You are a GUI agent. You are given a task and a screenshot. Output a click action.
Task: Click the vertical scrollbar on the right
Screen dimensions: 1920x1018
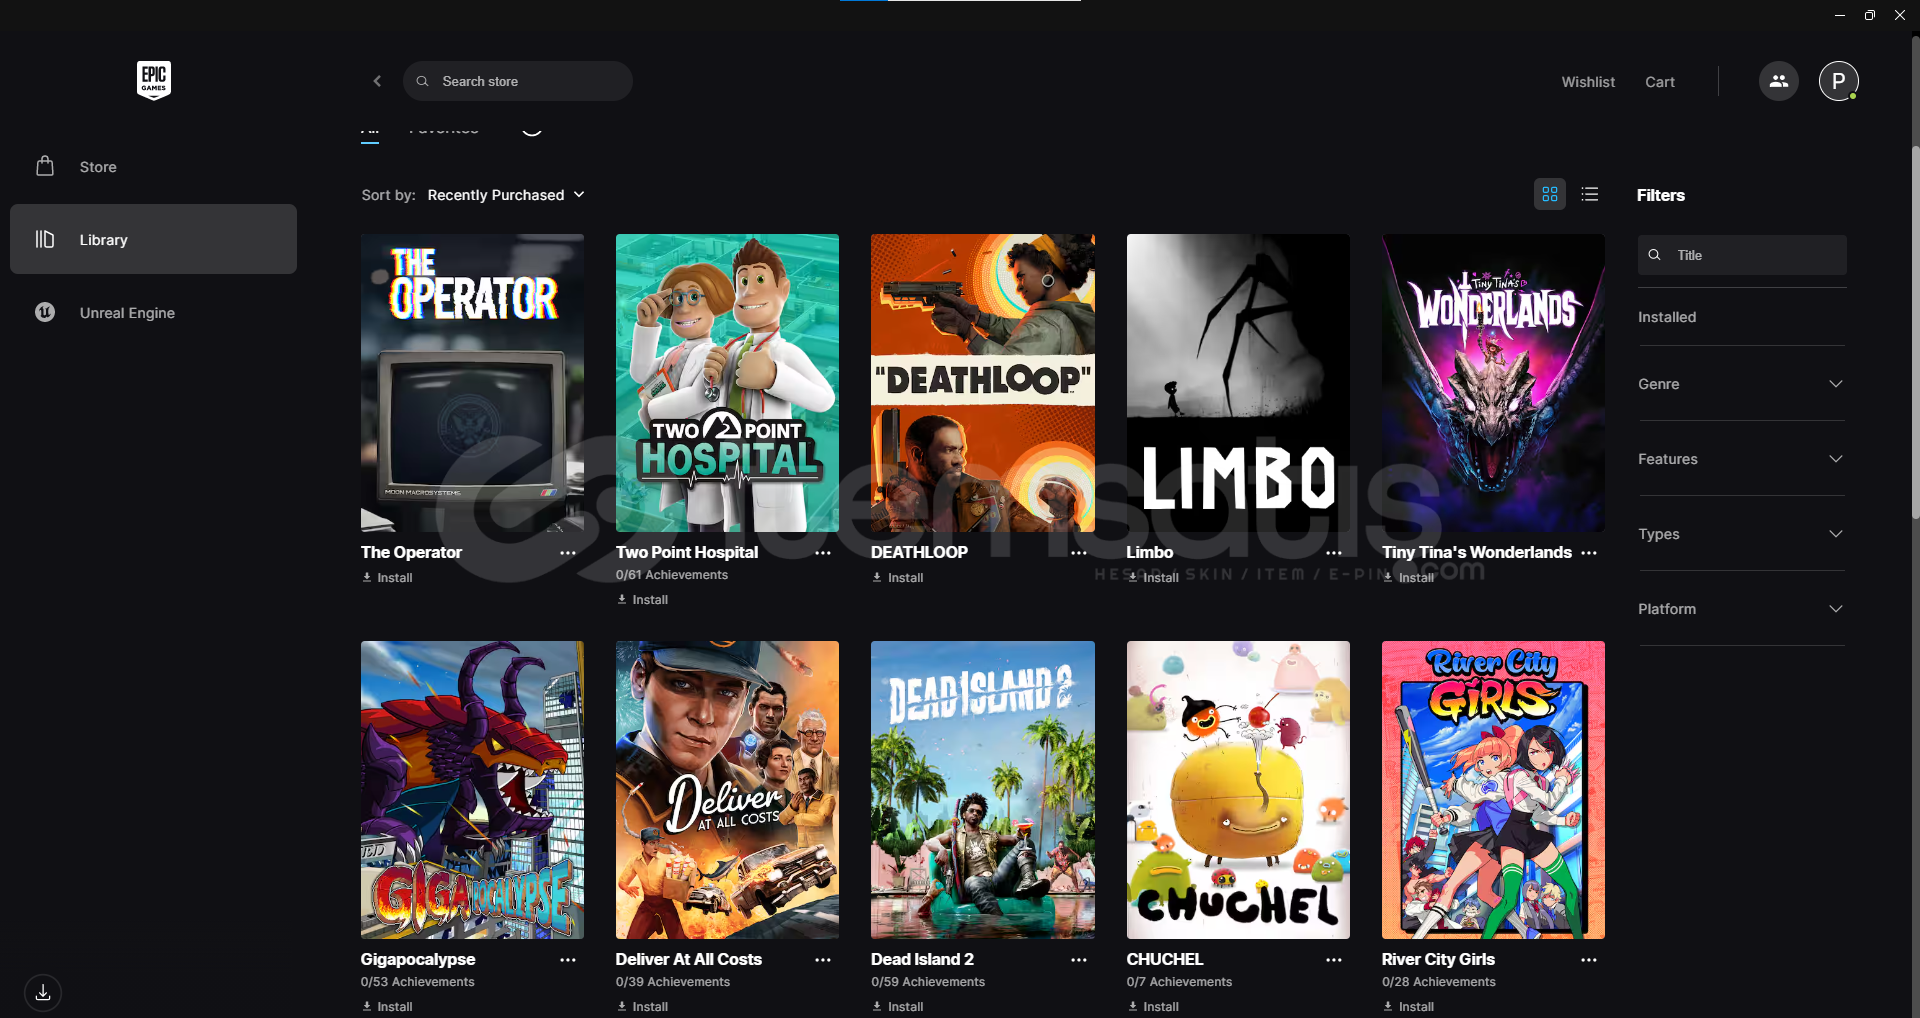(1915, 333)
